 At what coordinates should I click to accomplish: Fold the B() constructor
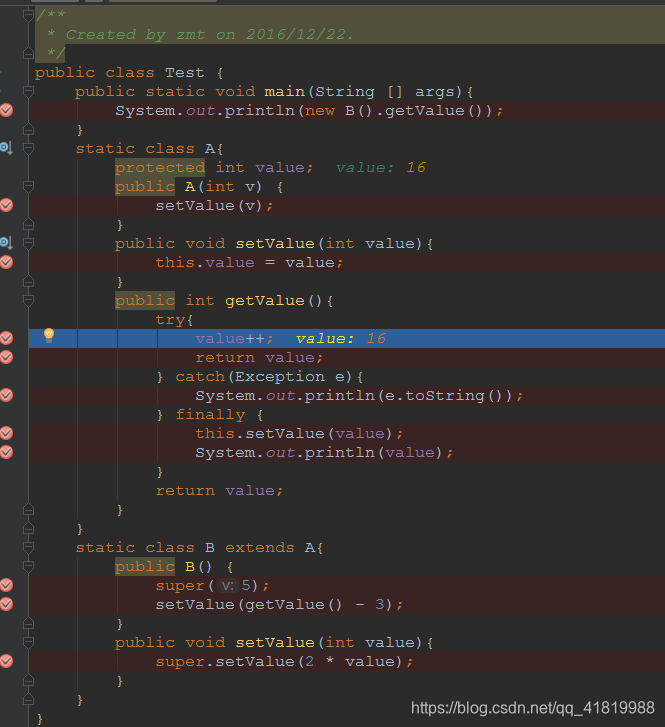point(28,567)
